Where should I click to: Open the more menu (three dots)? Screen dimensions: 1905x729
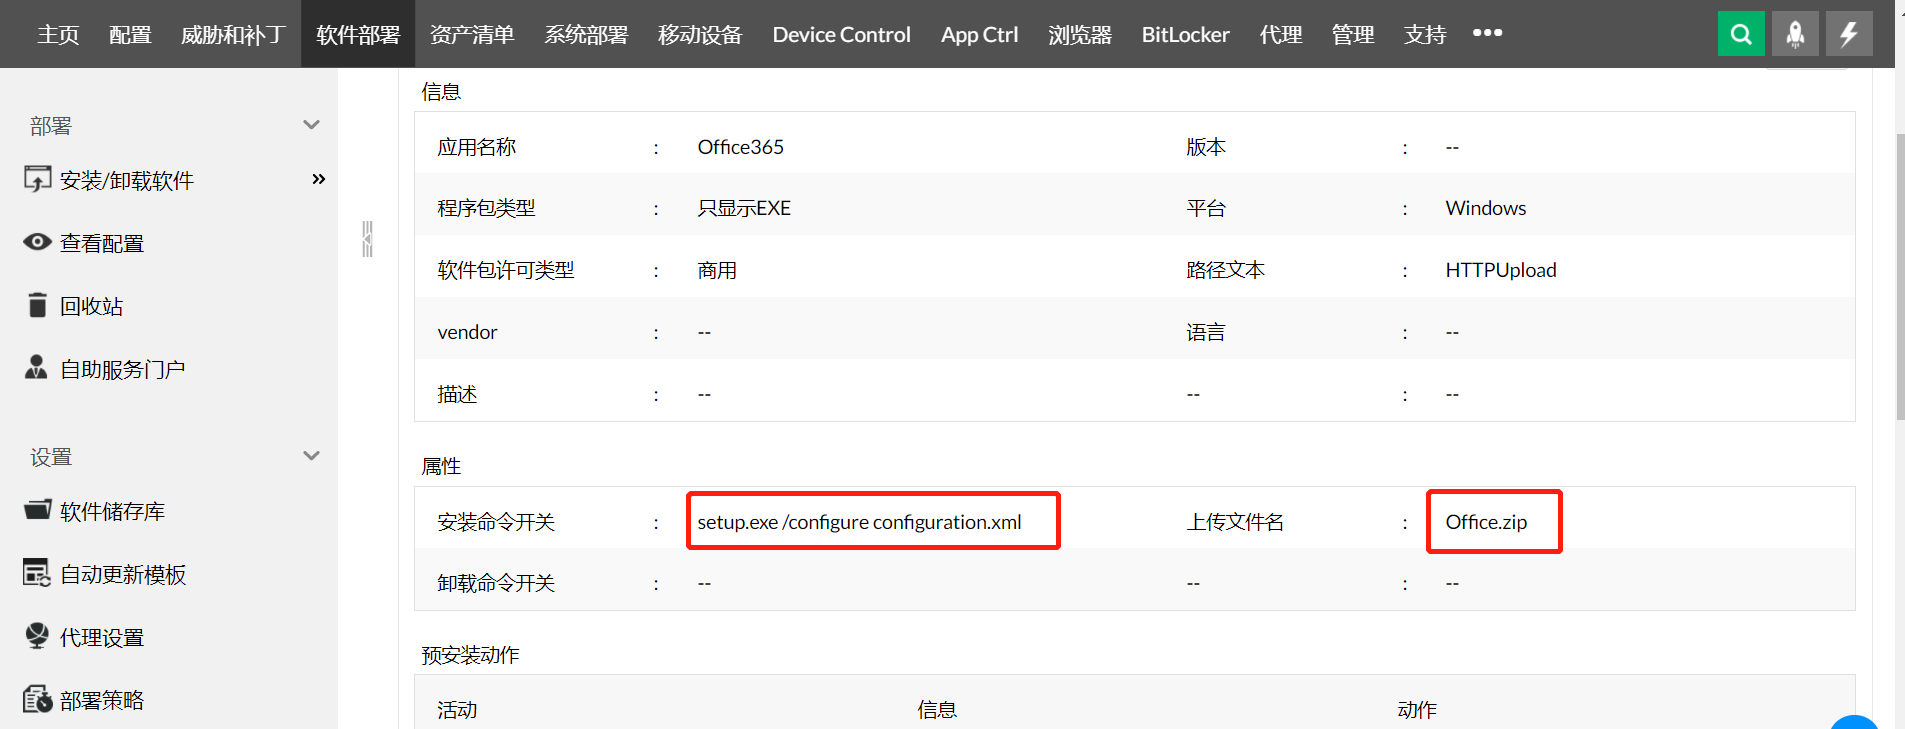pos(1487,33)
